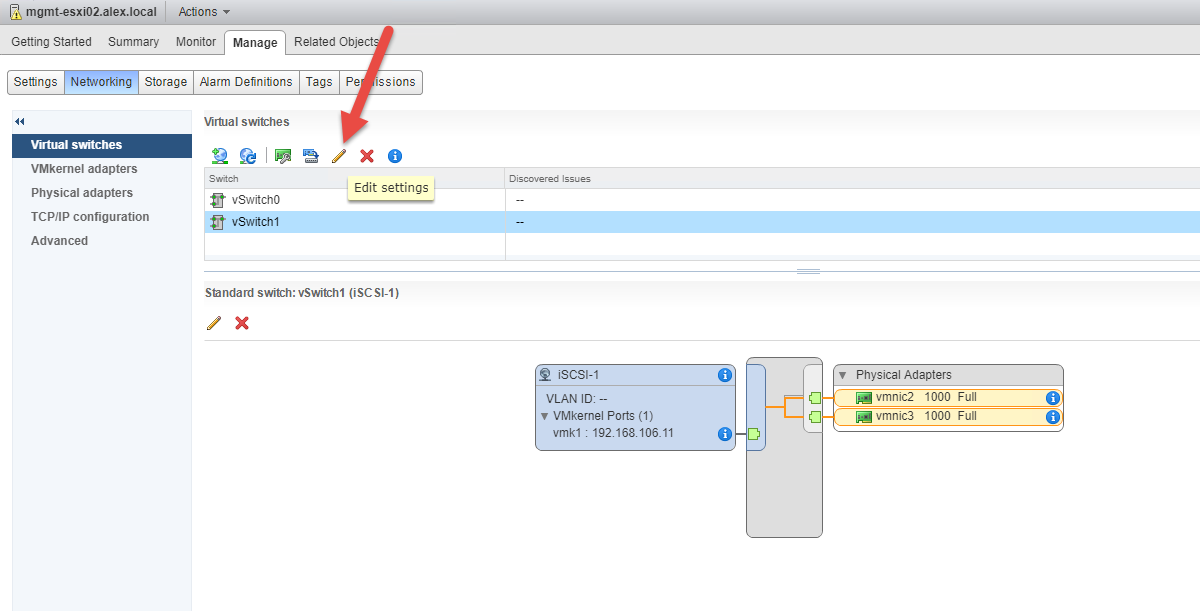The image size is (1200, 611).
Task: Open the Storage sub-tab
Action: tap(166, 82)
